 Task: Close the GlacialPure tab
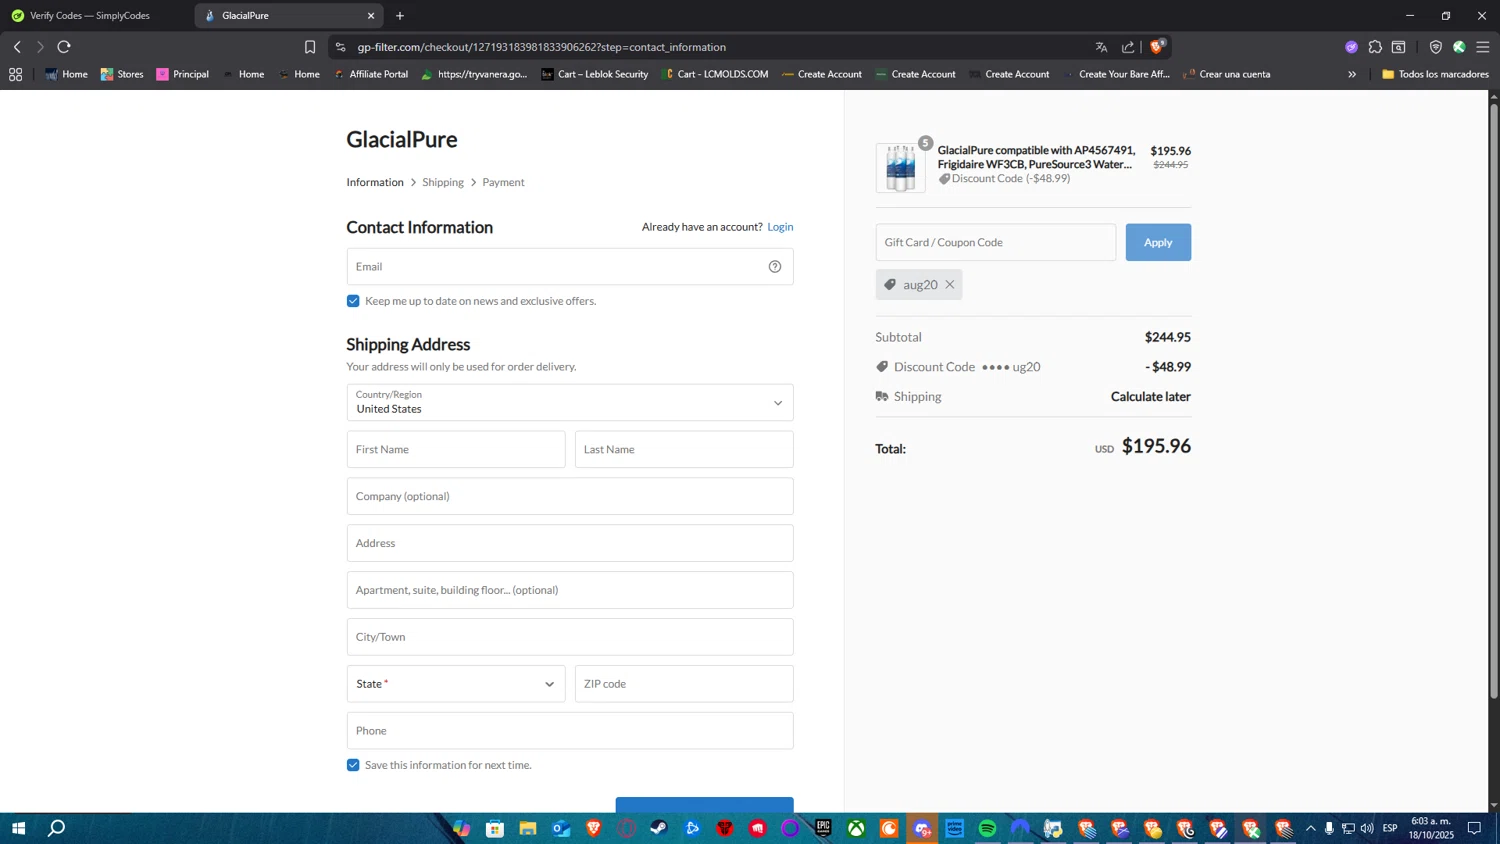371,16
